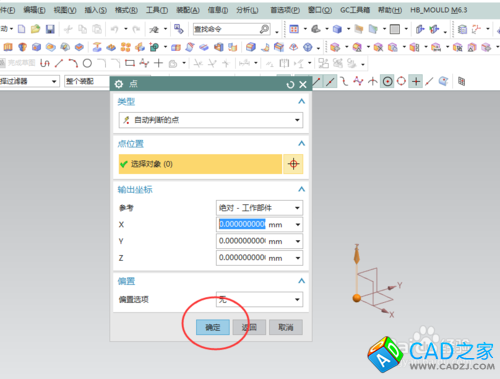Open the dialog settings gear icon
Viewport: 500px width, 379px height.
pos(119,84)
